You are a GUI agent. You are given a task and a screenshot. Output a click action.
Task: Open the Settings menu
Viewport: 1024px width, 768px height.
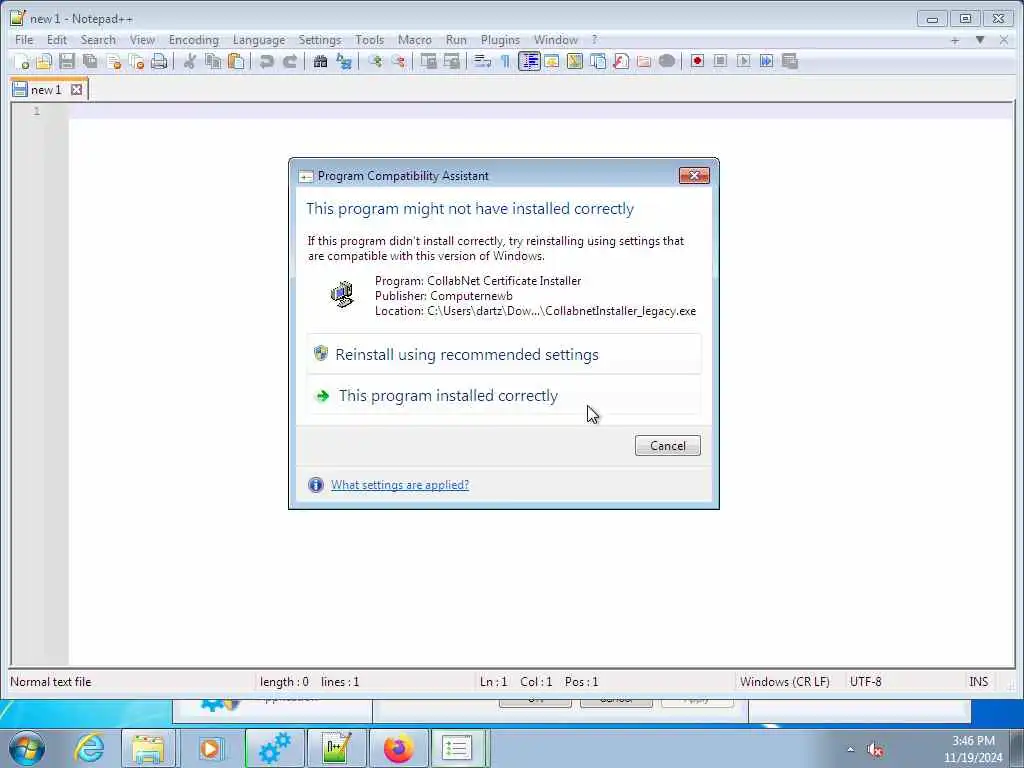point(319,40)
